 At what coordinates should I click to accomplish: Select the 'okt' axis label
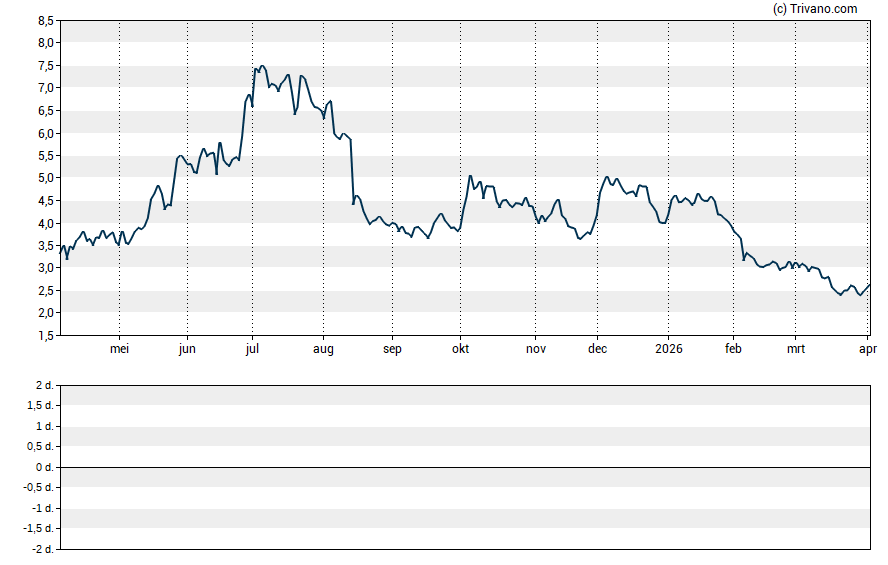click(460, 349)
